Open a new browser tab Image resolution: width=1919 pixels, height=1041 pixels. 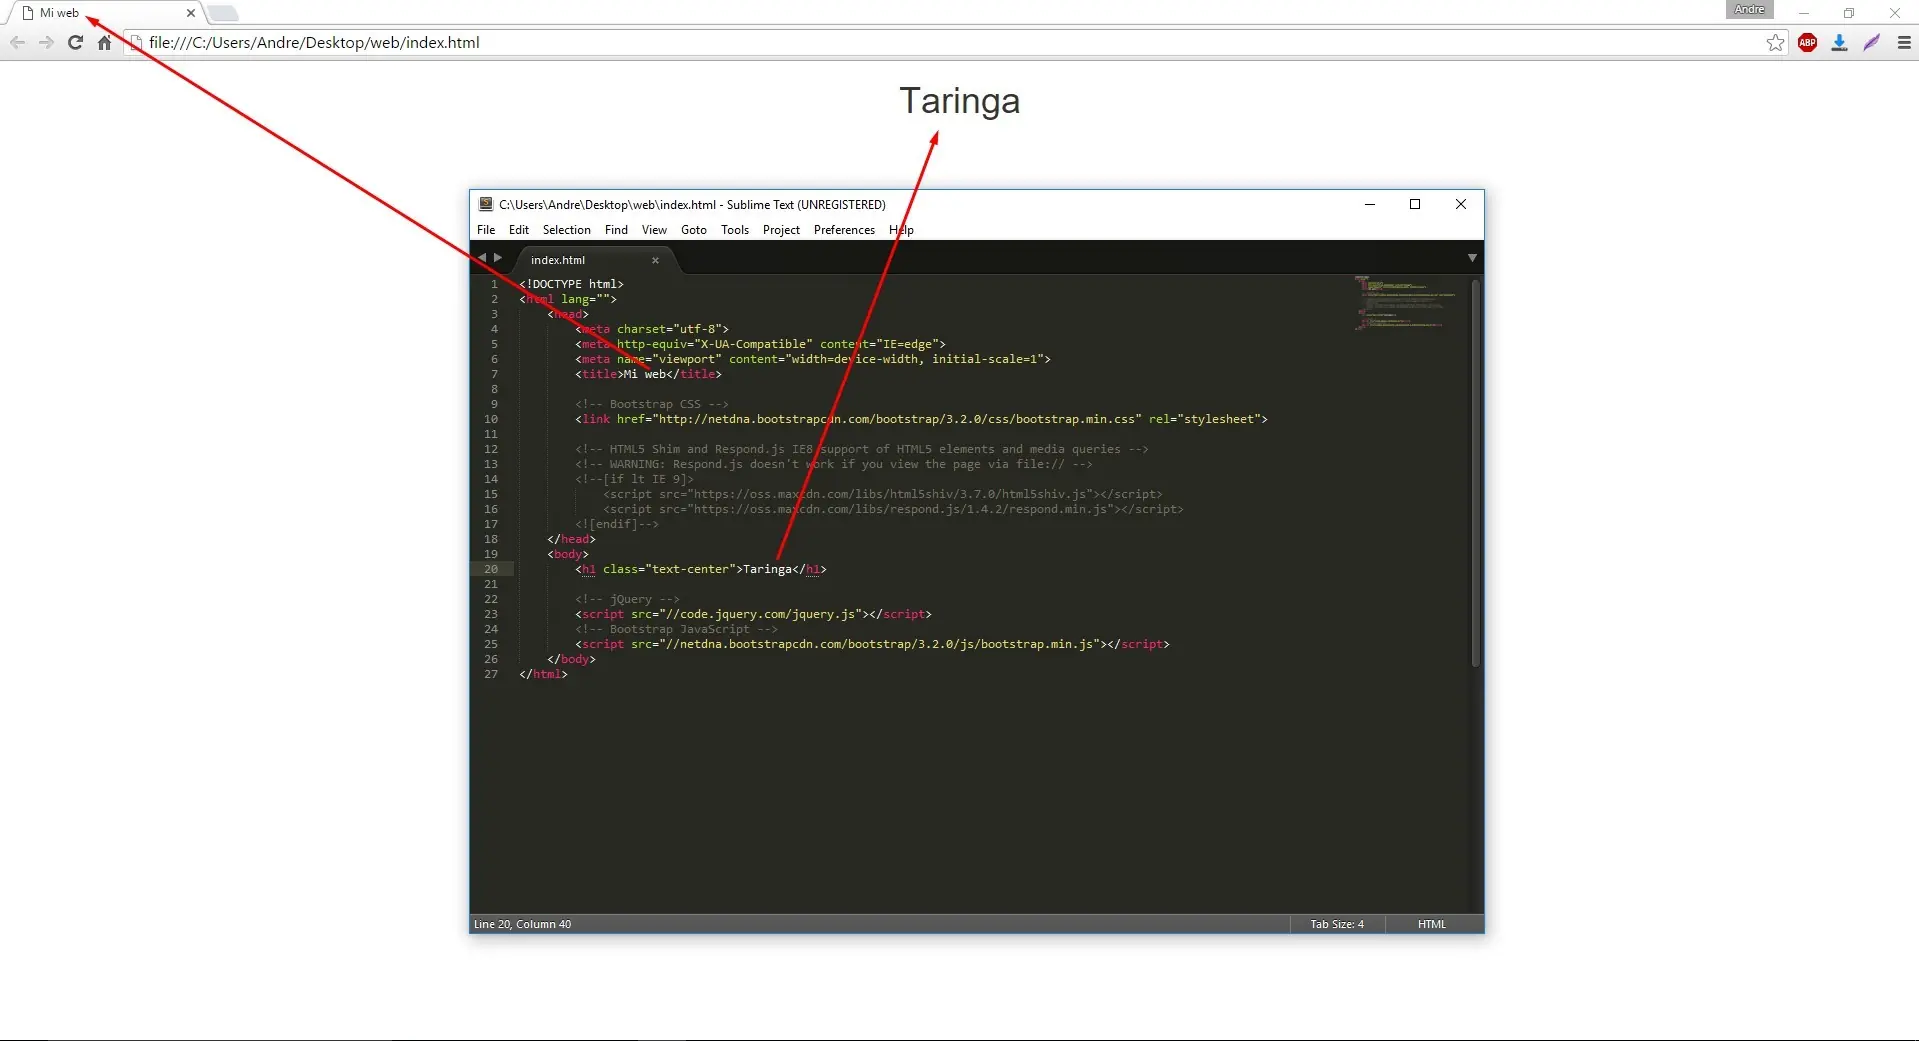[x=223, y=13]
